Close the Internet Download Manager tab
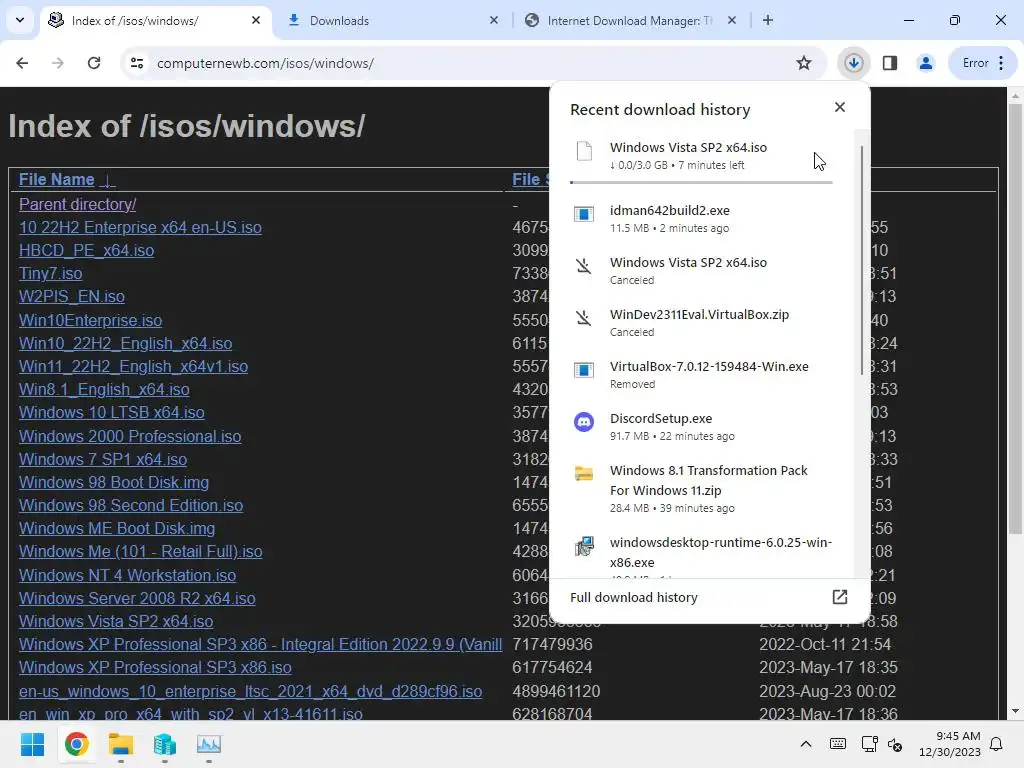Viewport: 1024px width, 768px height. 732,20
